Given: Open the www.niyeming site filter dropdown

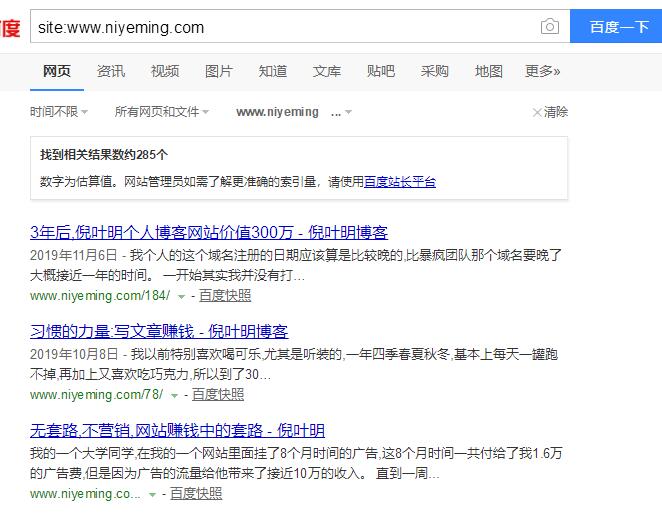Looking at the screenshot, I should [294, 112].
